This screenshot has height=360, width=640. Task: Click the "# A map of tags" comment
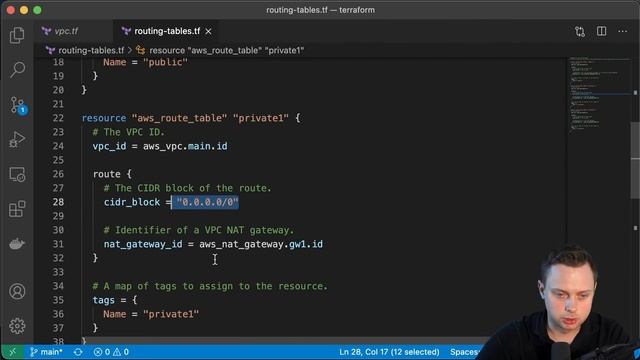pos(210,286)
